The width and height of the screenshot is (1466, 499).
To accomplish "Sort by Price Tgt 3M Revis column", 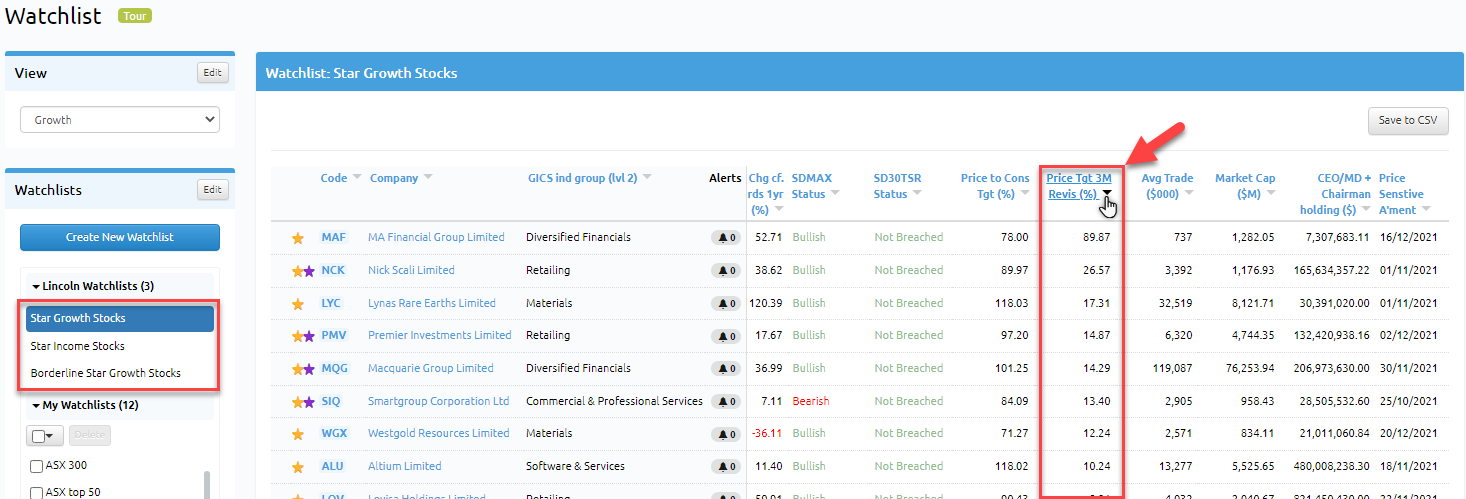I will [x=1079, y=186].
